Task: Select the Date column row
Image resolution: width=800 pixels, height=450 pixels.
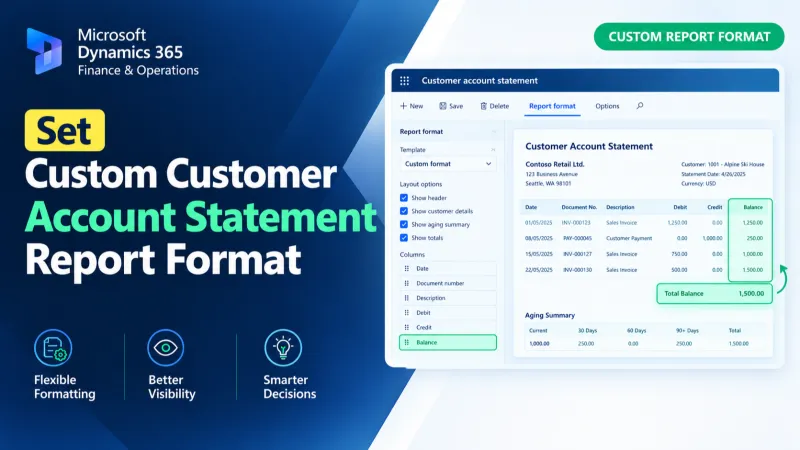Action: [447, 268]
